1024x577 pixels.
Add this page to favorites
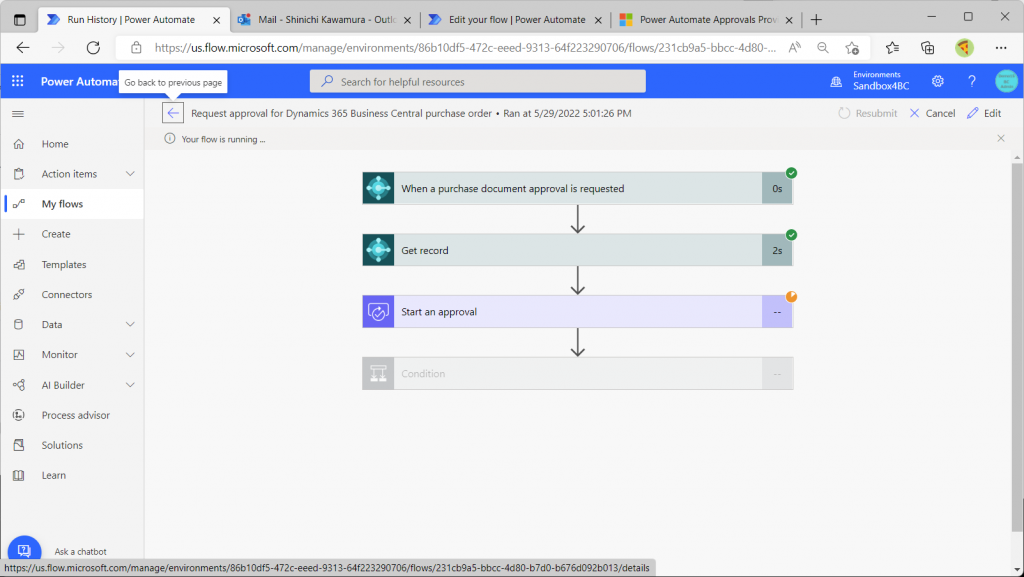852,48
